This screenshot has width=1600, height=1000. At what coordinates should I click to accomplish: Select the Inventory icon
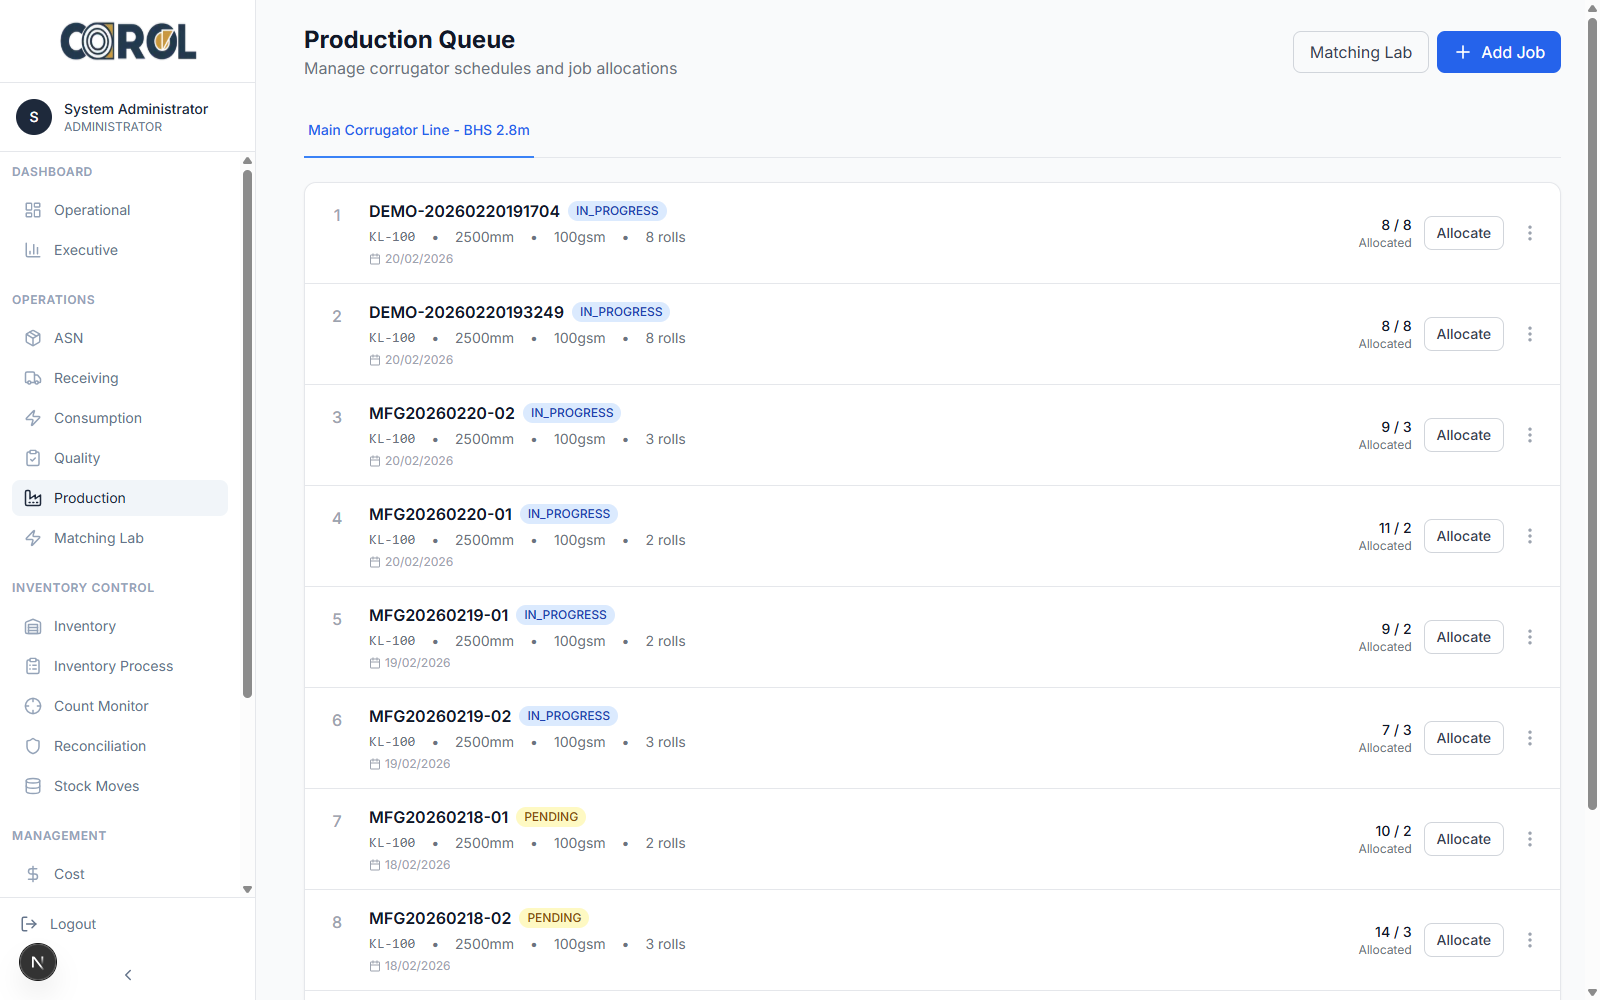(33, 626)
